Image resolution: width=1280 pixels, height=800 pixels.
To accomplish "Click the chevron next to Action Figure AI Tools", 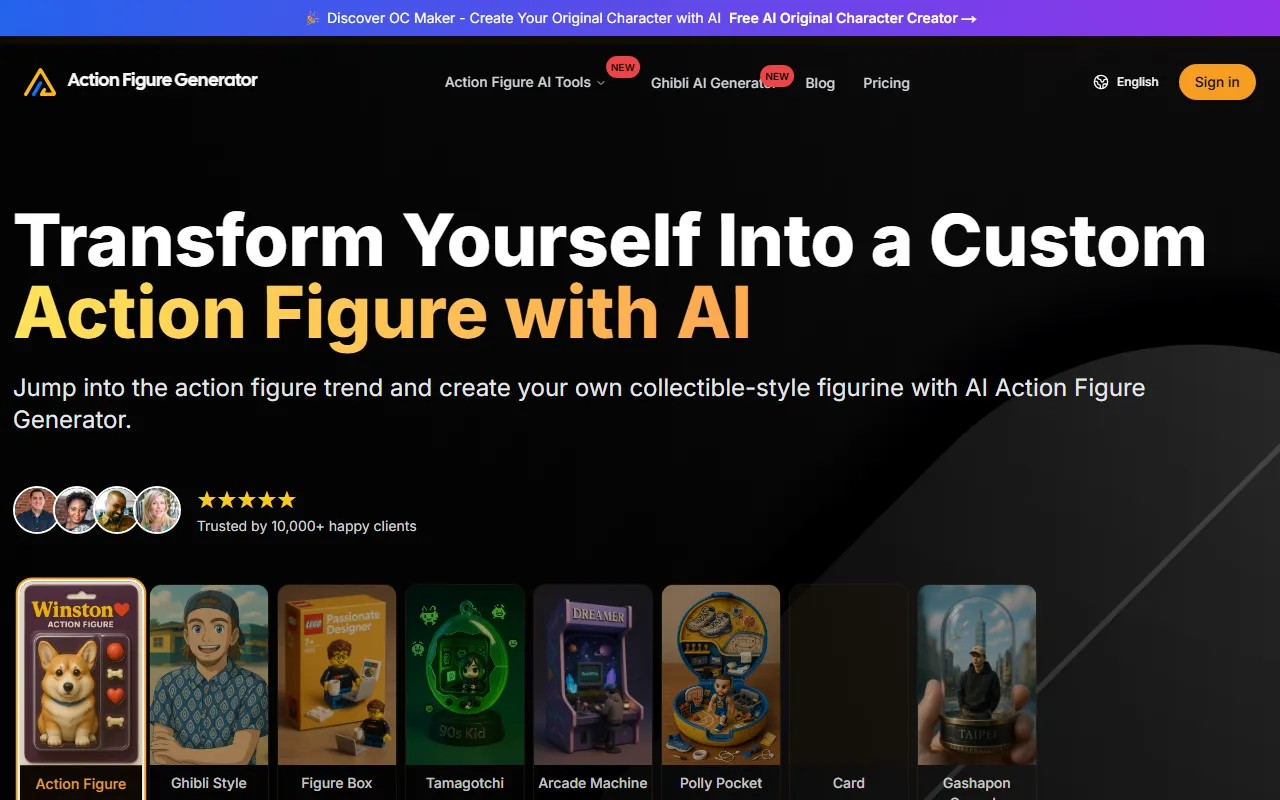I will point(601,83).
